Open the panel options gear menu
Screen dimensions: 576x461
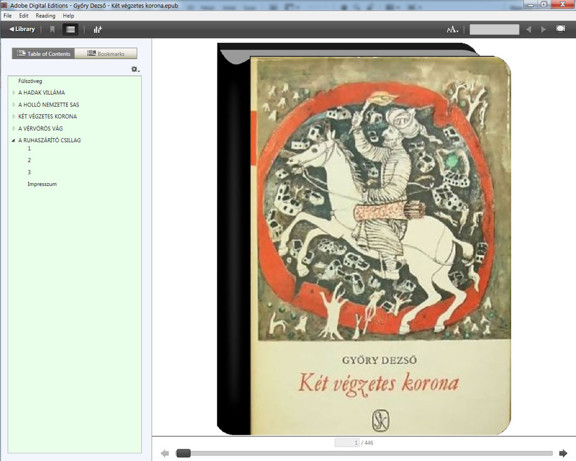(x=135, y=69)
